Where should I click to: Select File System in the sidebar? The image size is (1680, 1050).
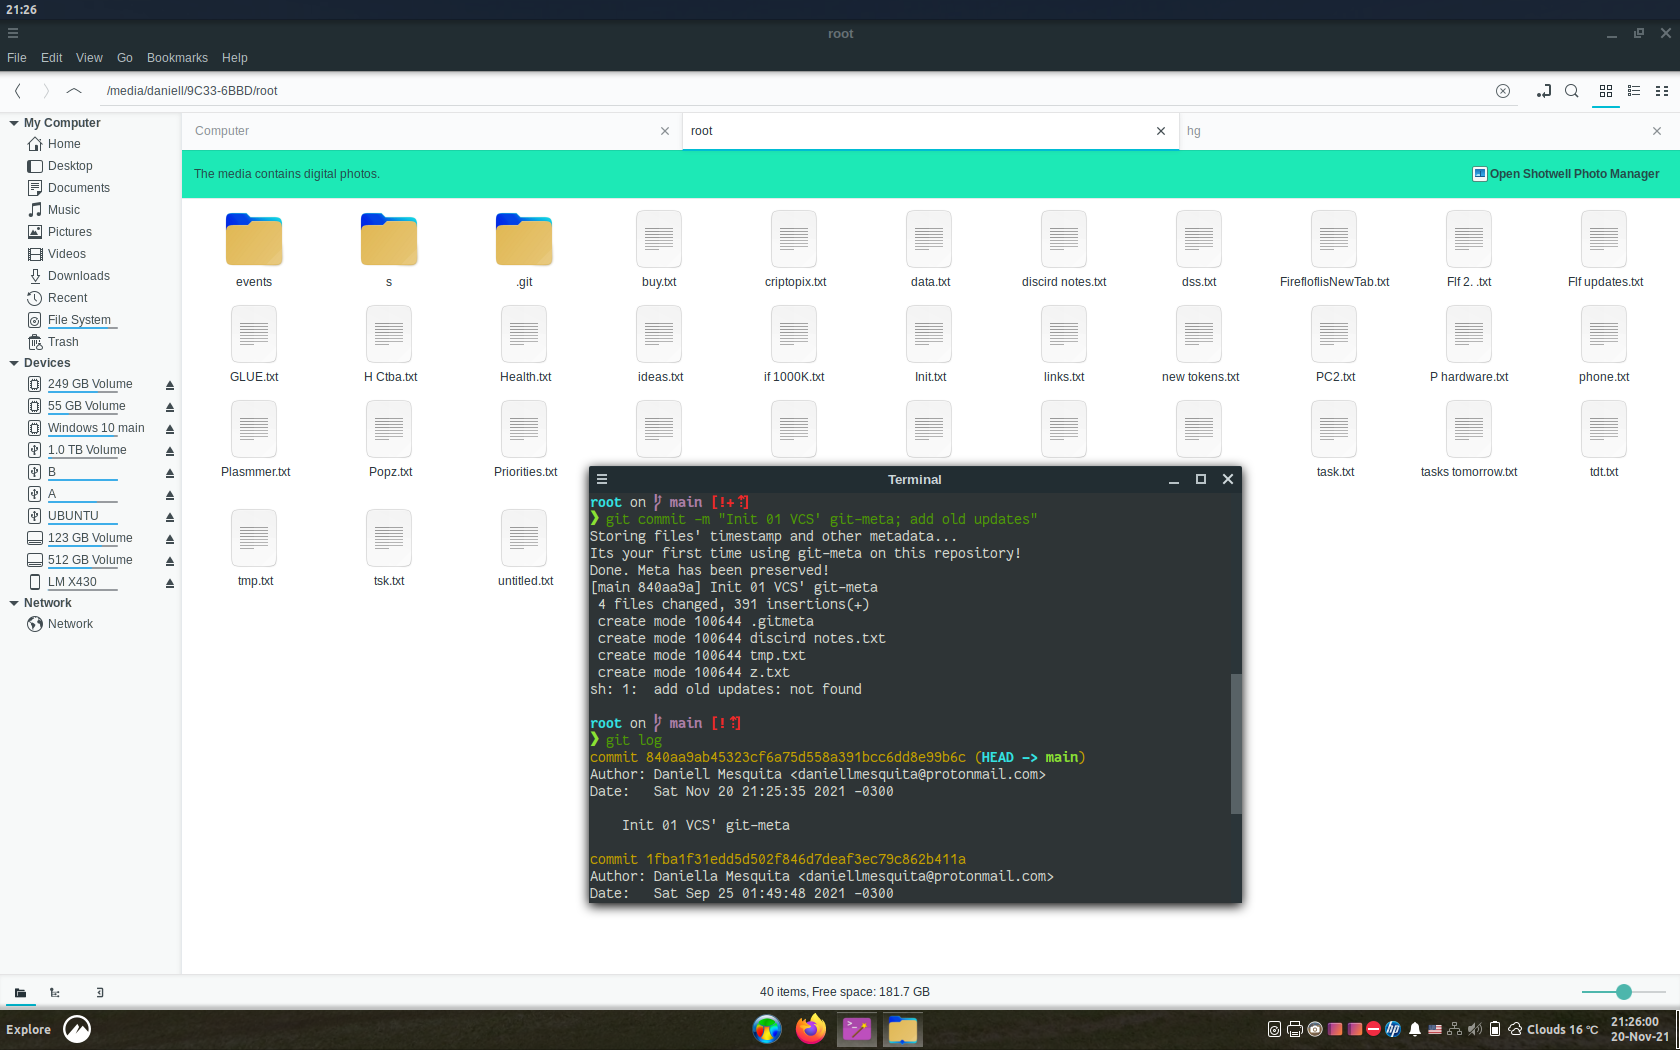pyautogui.click(x=79, y=320)
